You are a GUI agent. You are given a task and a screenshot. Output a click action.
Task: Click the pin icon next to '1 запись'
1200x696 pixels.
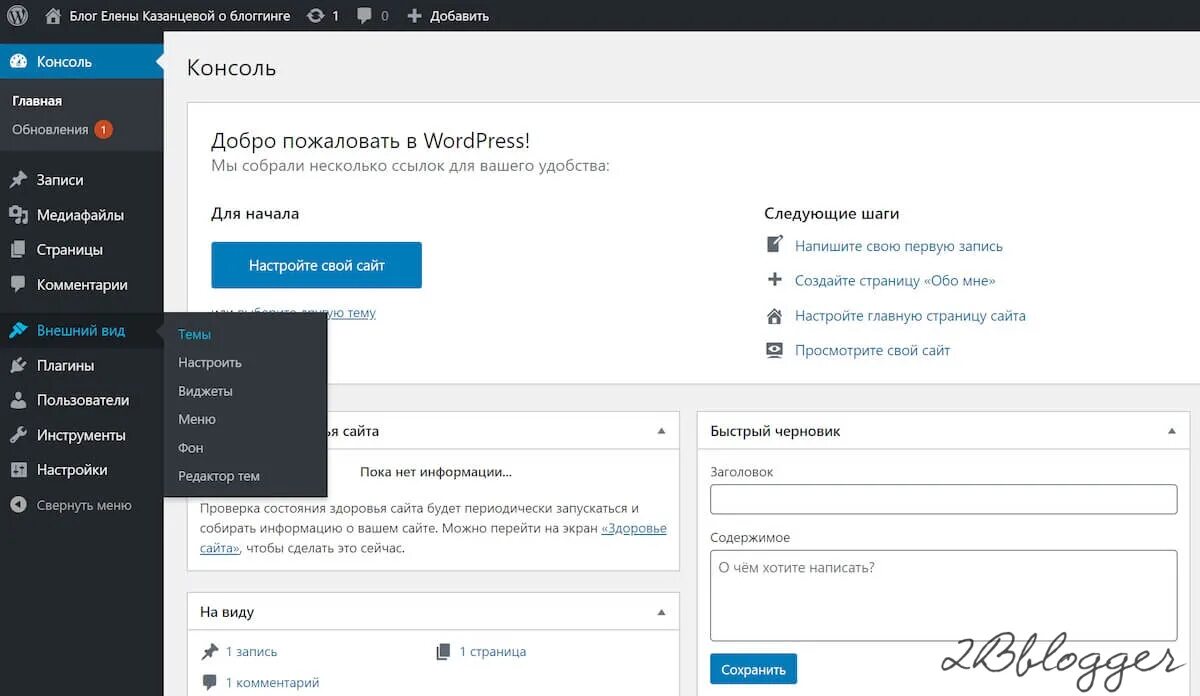click(x=210, y=651)
